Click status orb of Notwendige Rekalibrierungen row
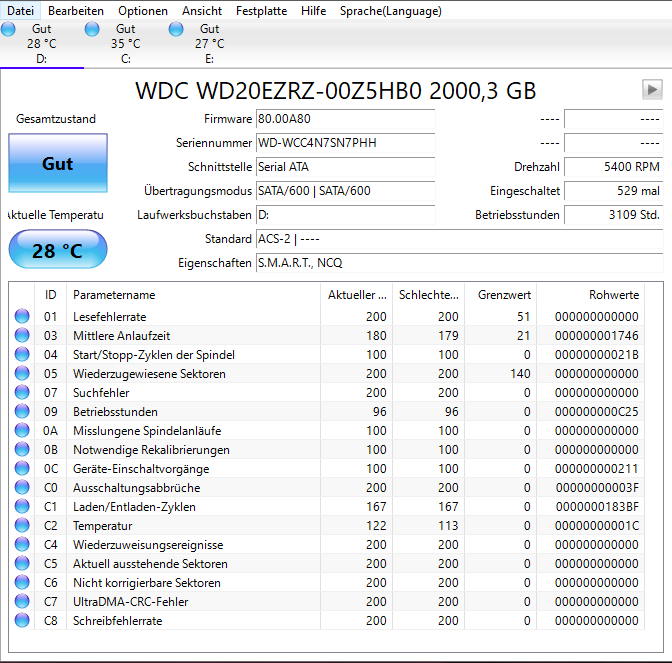The width and height of the screenshot is (672, 663). coord(22,449)
